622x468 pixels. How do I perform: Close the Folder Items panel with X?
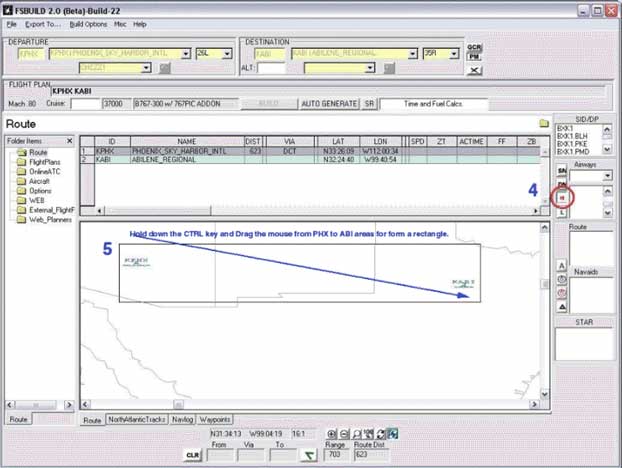(69, 141)
